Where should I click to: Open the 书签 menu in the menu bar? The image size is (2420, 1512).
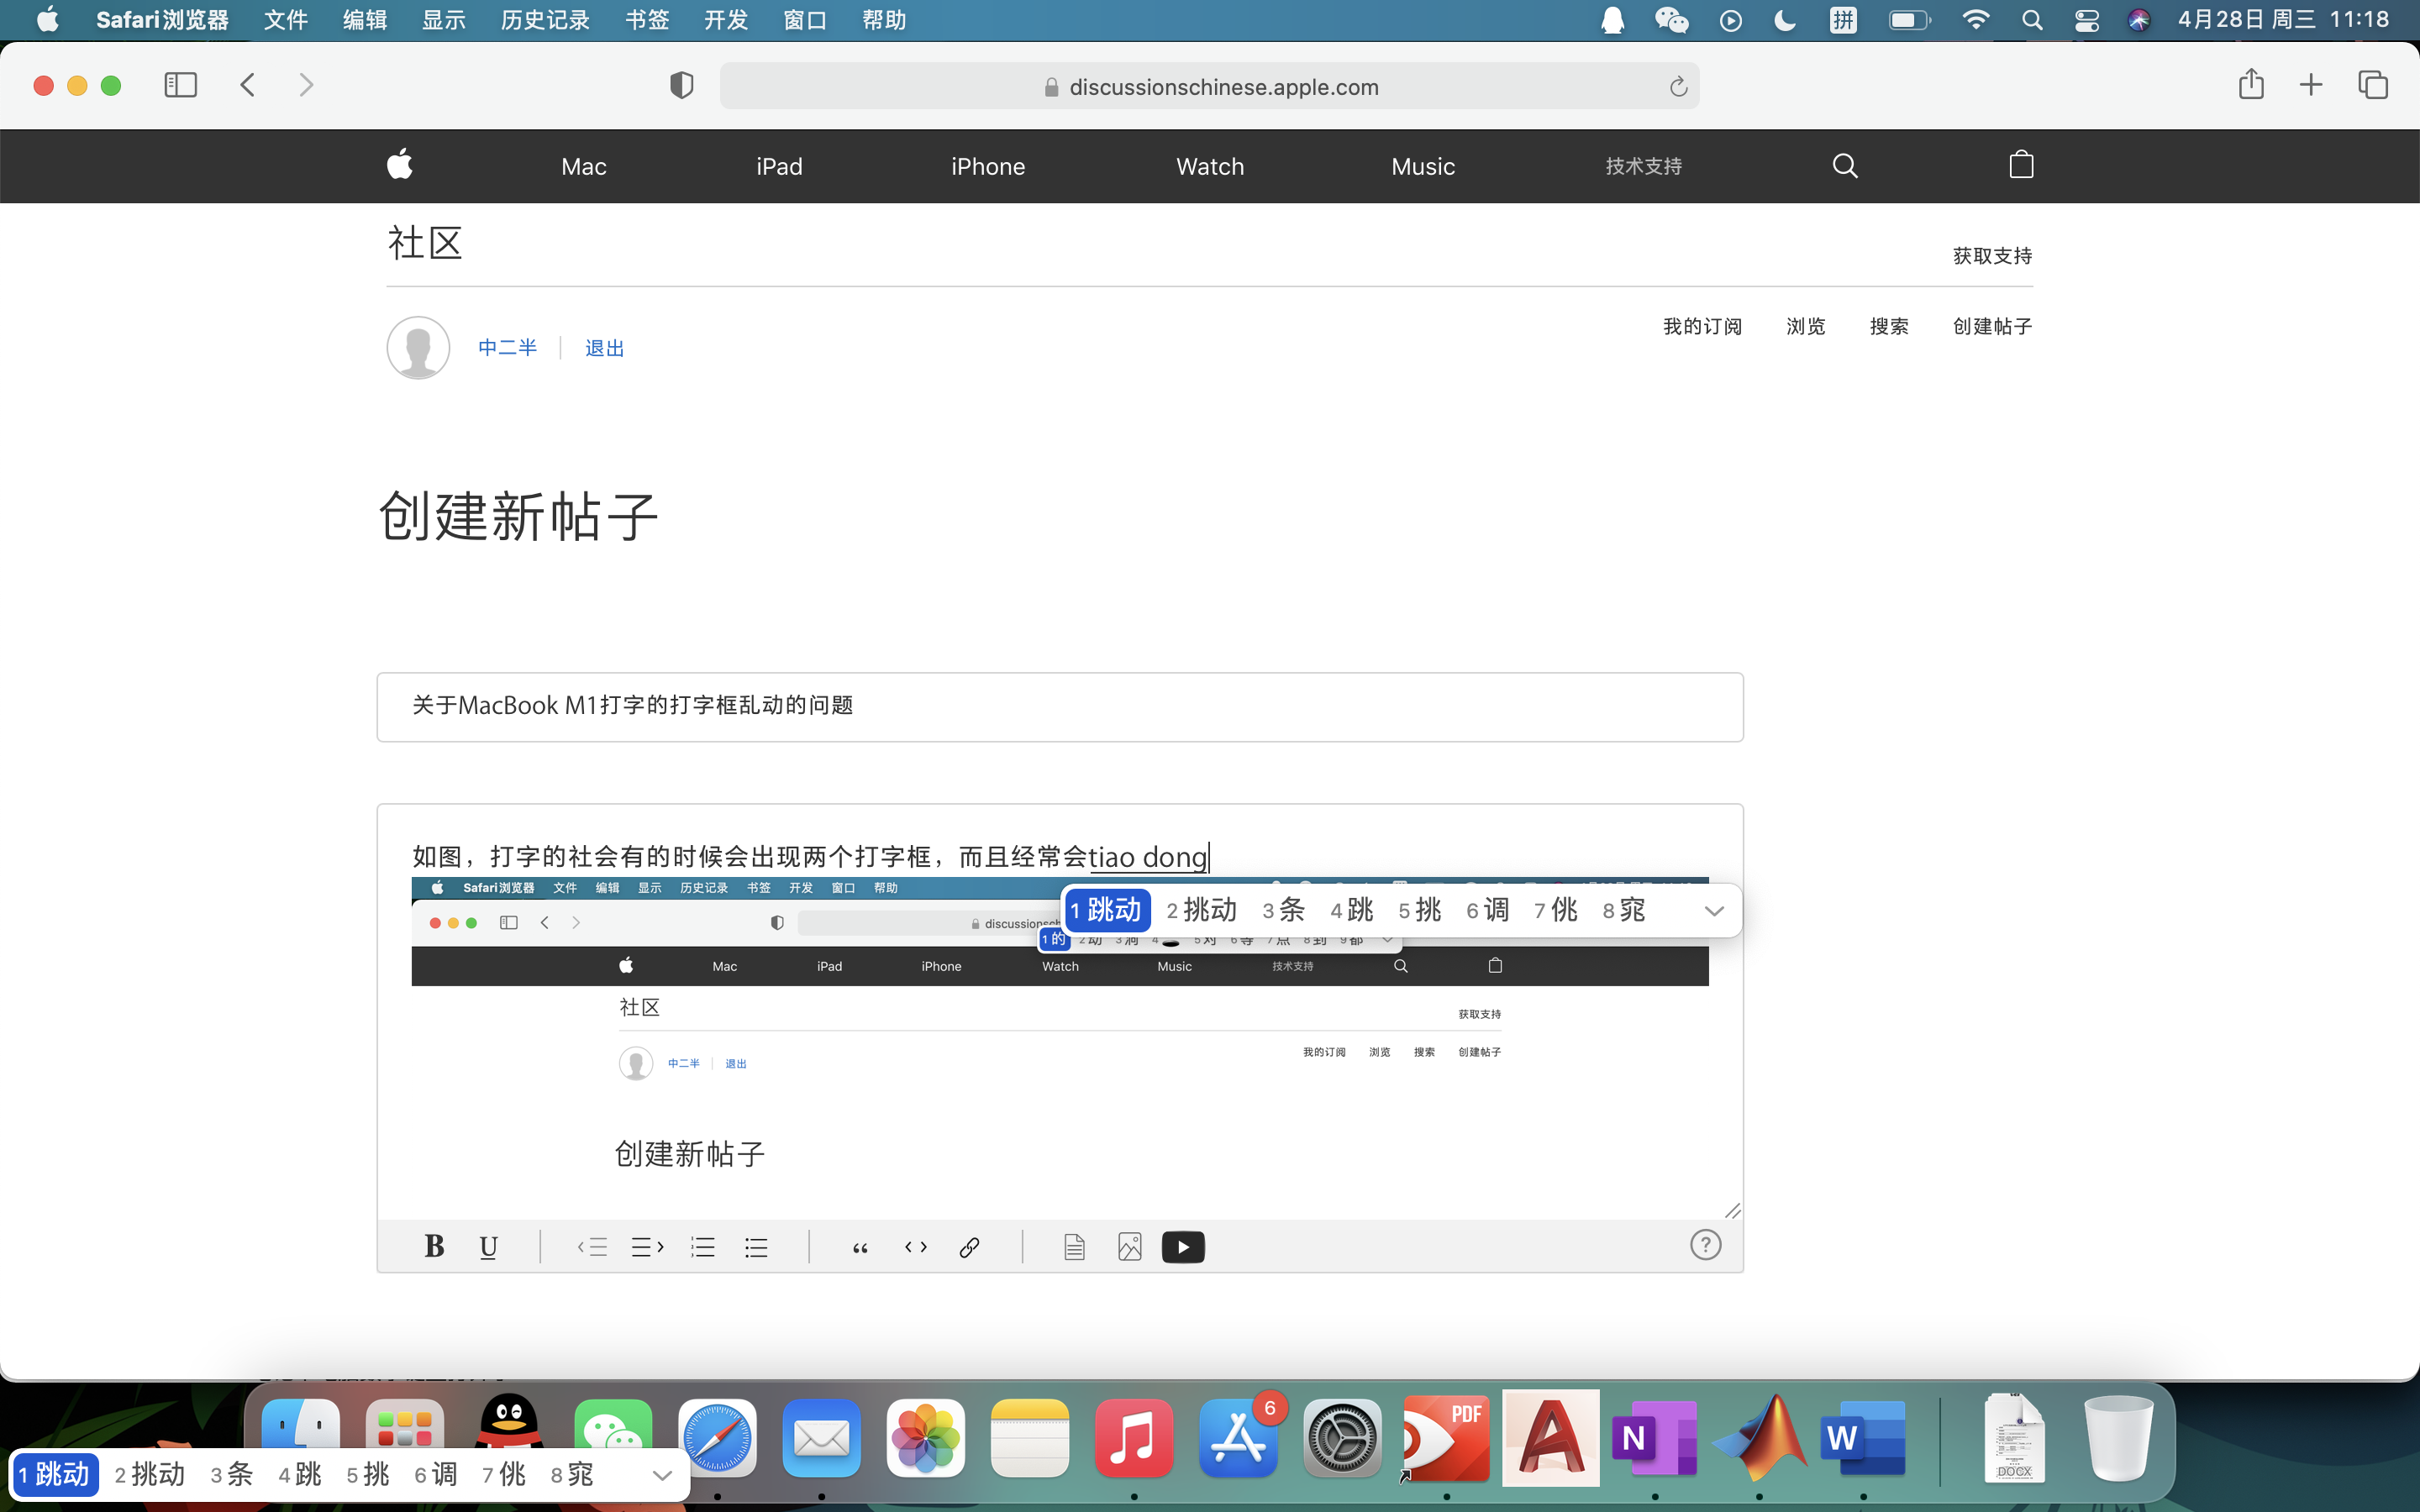click(x=646, y=20)
